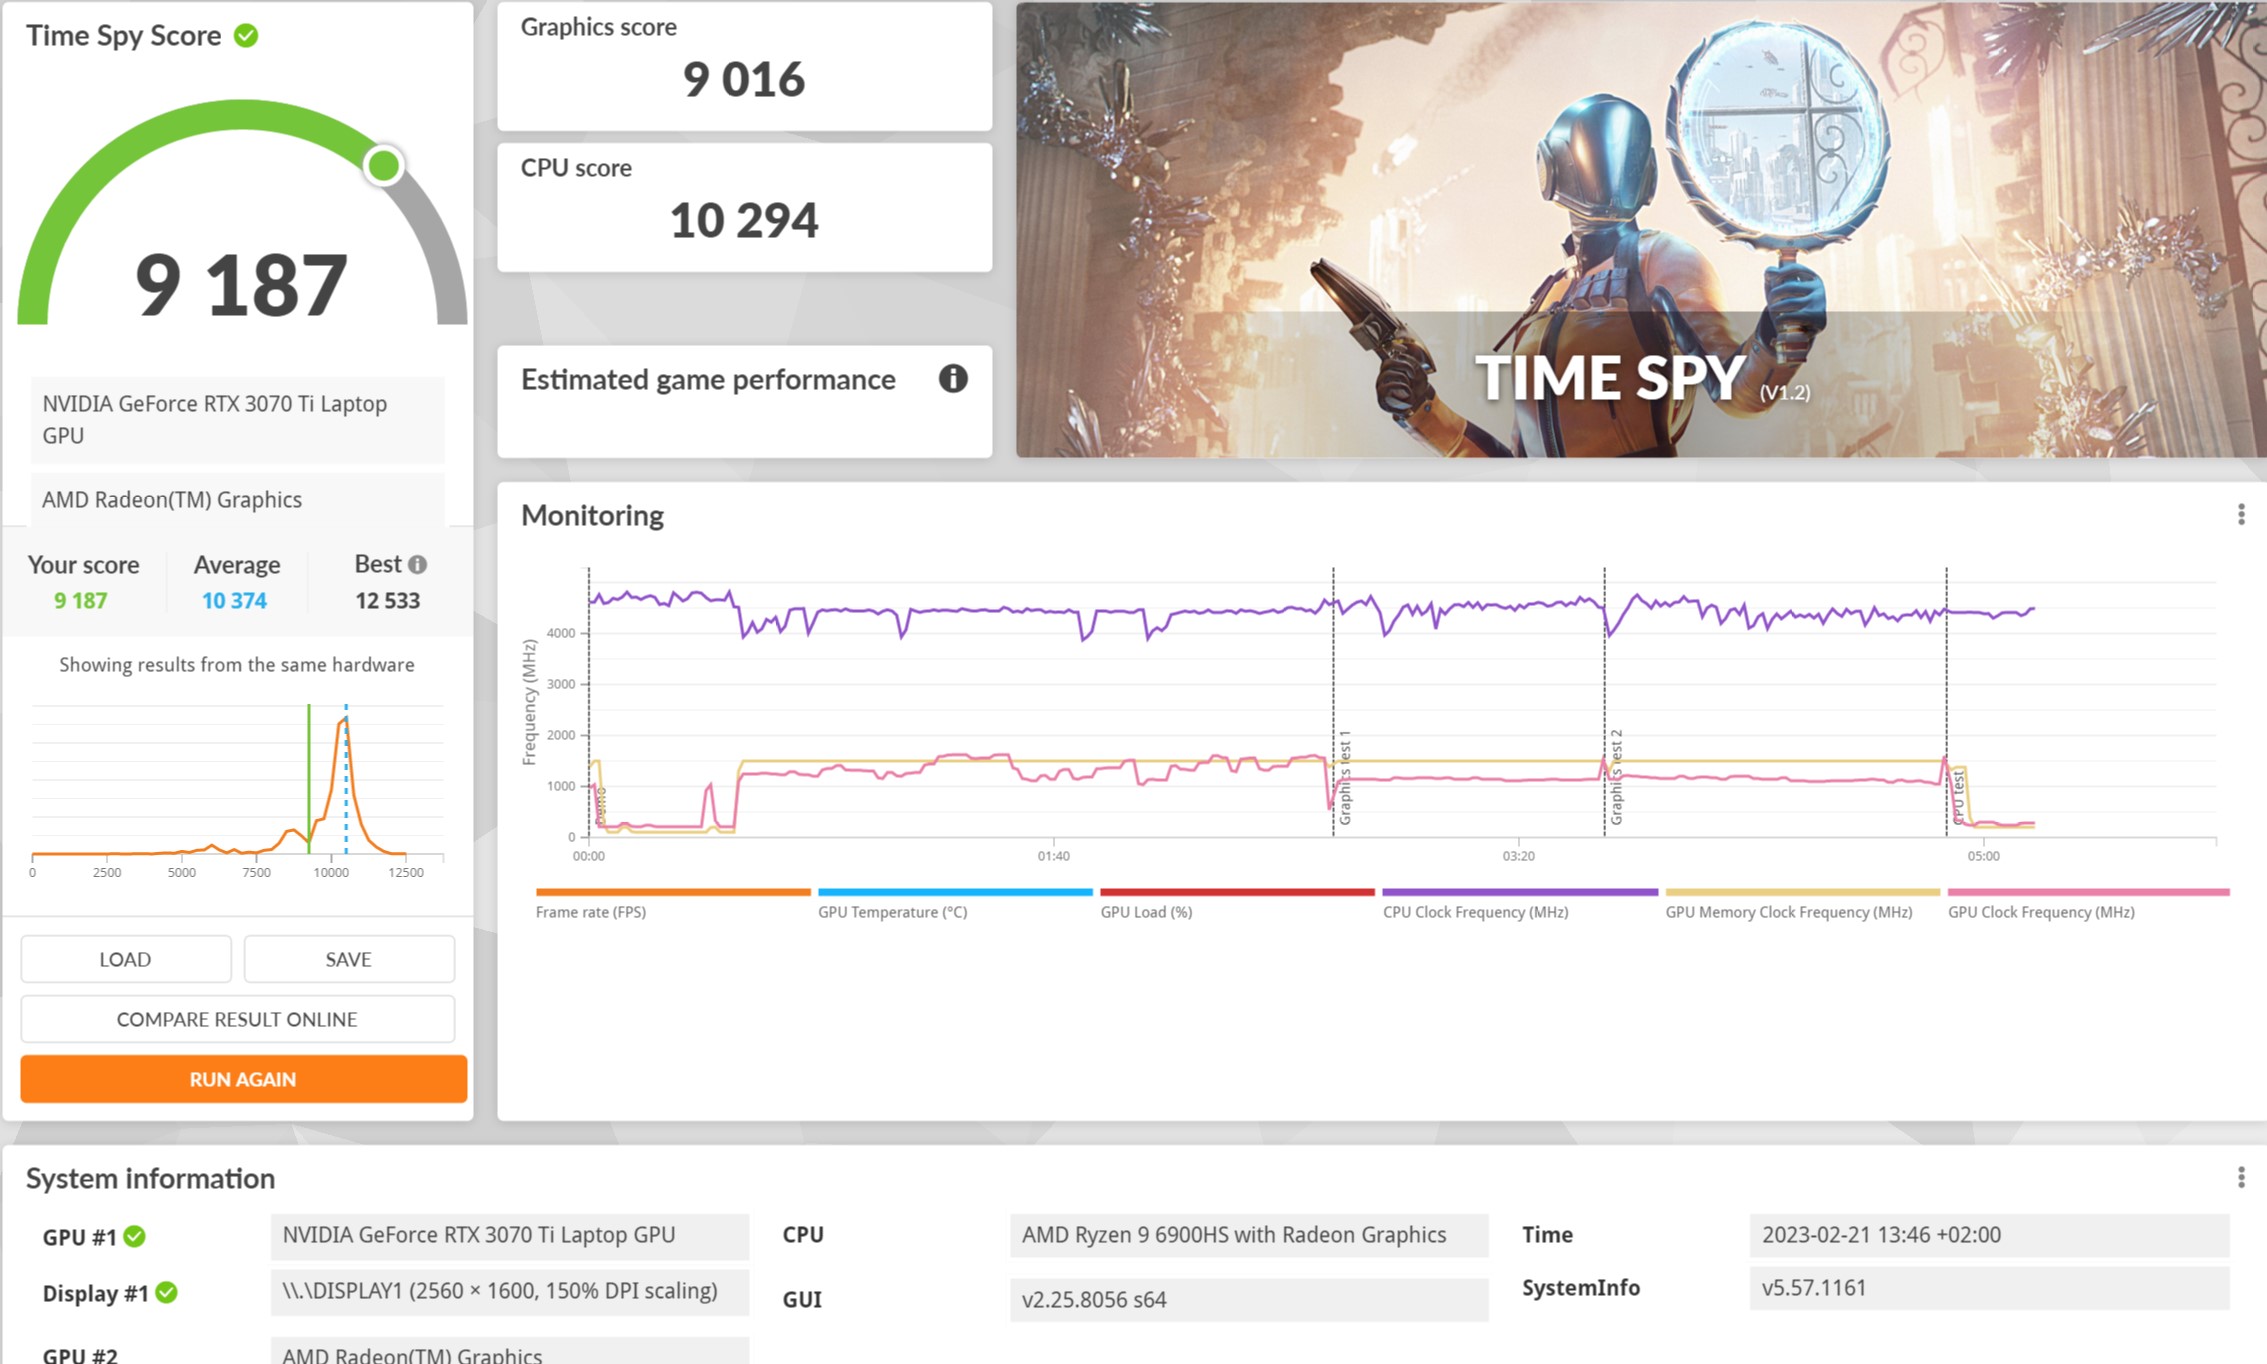Viewport: 2267px width, 1364px height.
Task: Click the green check next to GPU #1
Action: 134,1236
